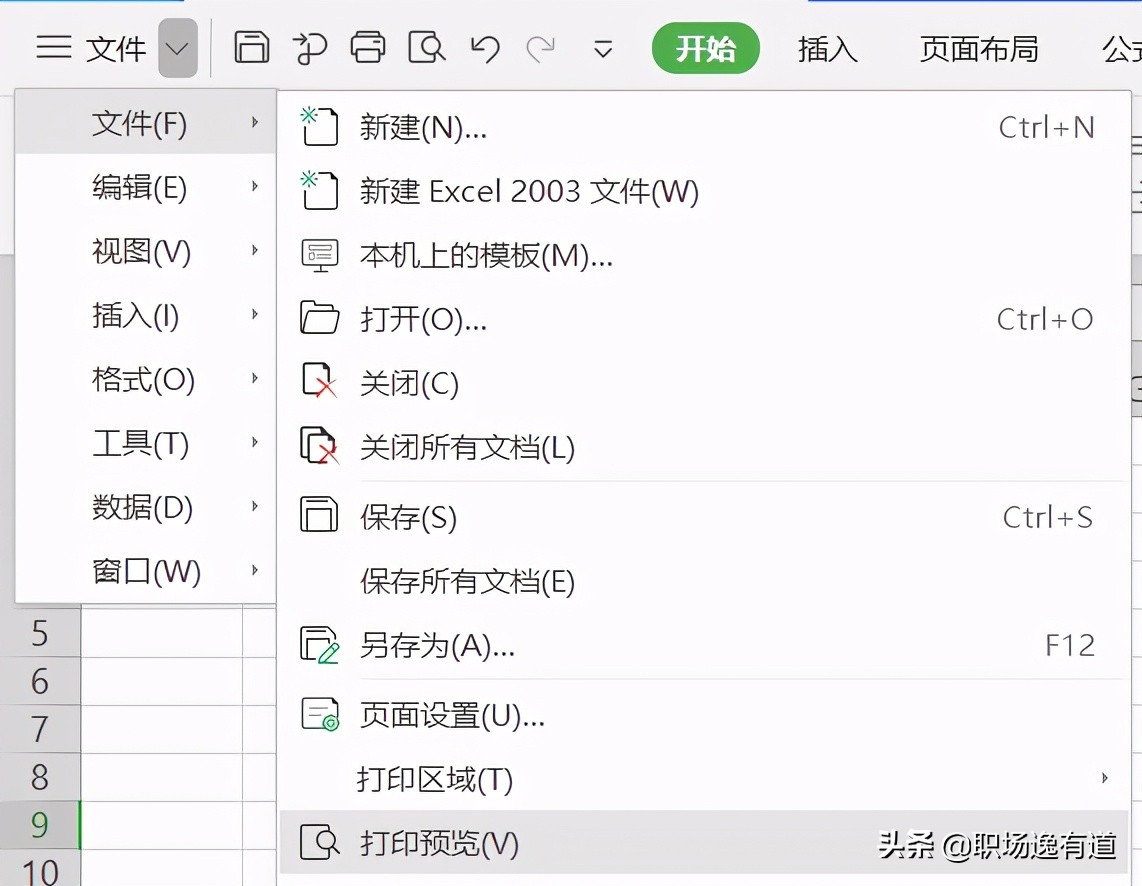Switch to the 插入 ribbon tab
1142x886 pixels.
click(827, 49)
